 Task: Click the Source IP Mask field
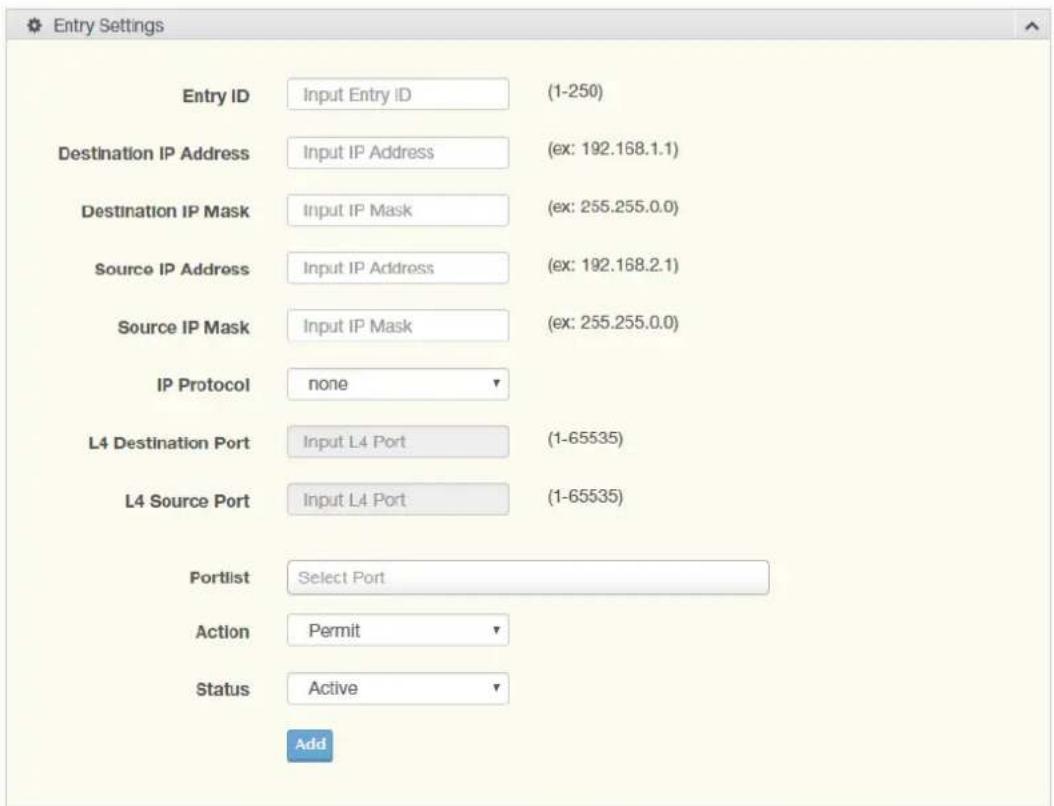[x=398, y=326]
